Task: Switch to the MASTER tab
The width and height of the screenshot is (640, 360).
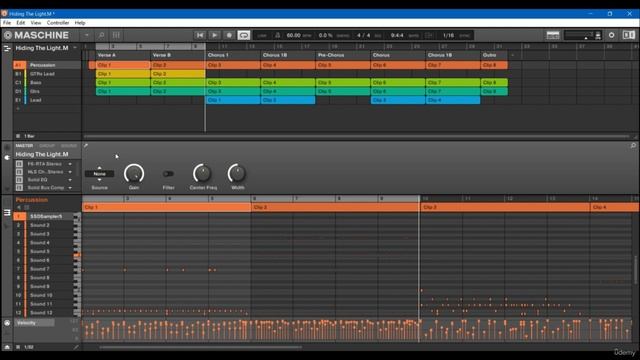Action: 24,146
